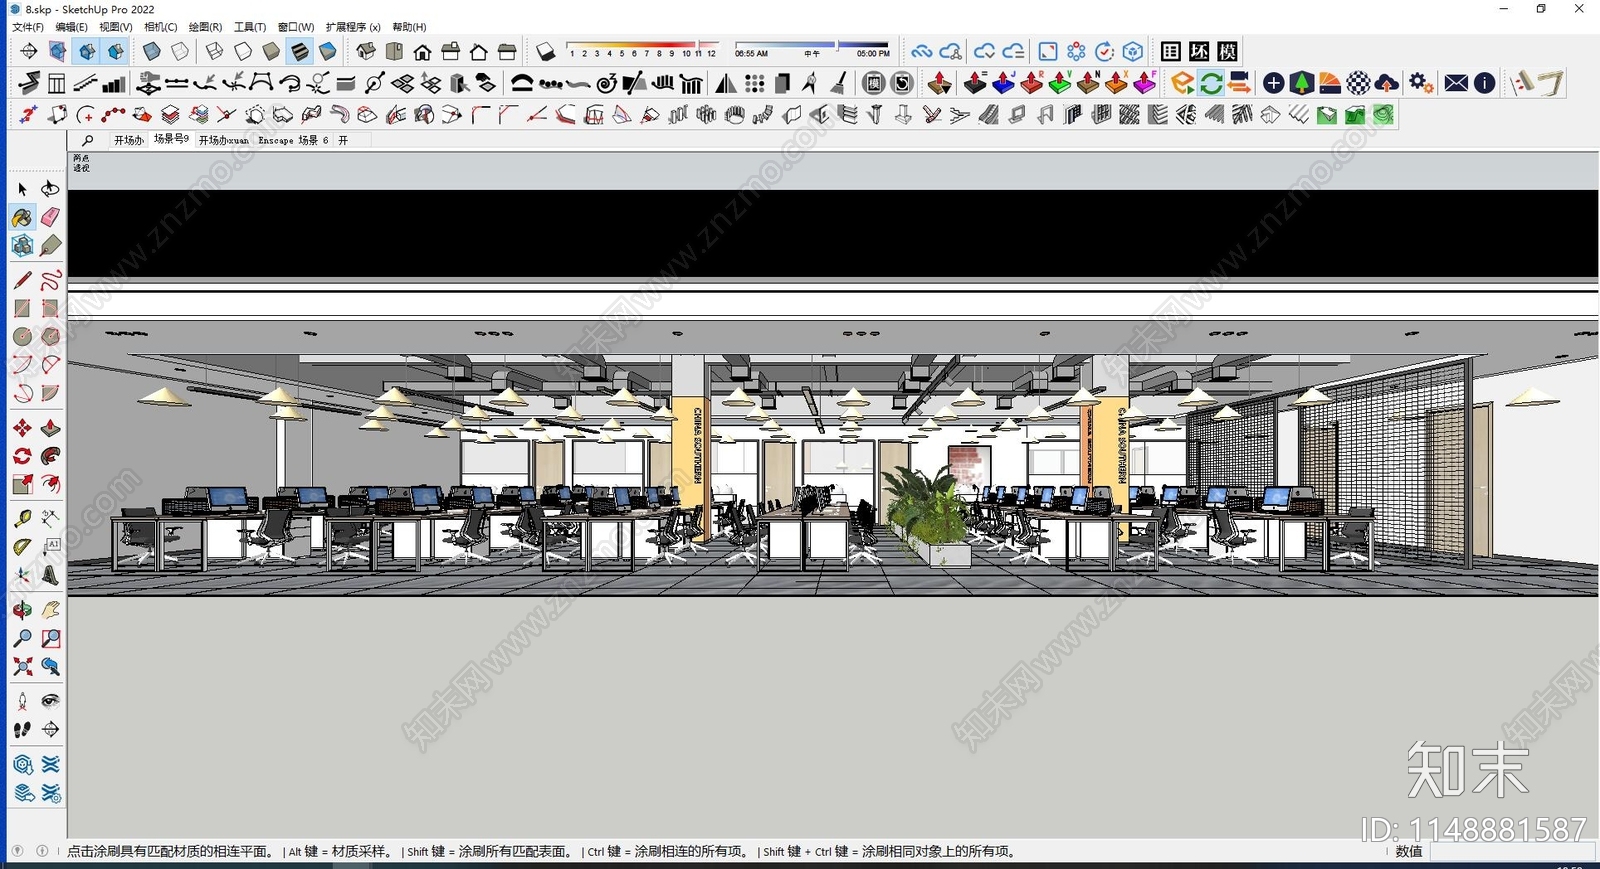The height and width of the screenshot is (869, 1600).
Task: Click the scene search magnifier
Action: click(x=88, y=141)
